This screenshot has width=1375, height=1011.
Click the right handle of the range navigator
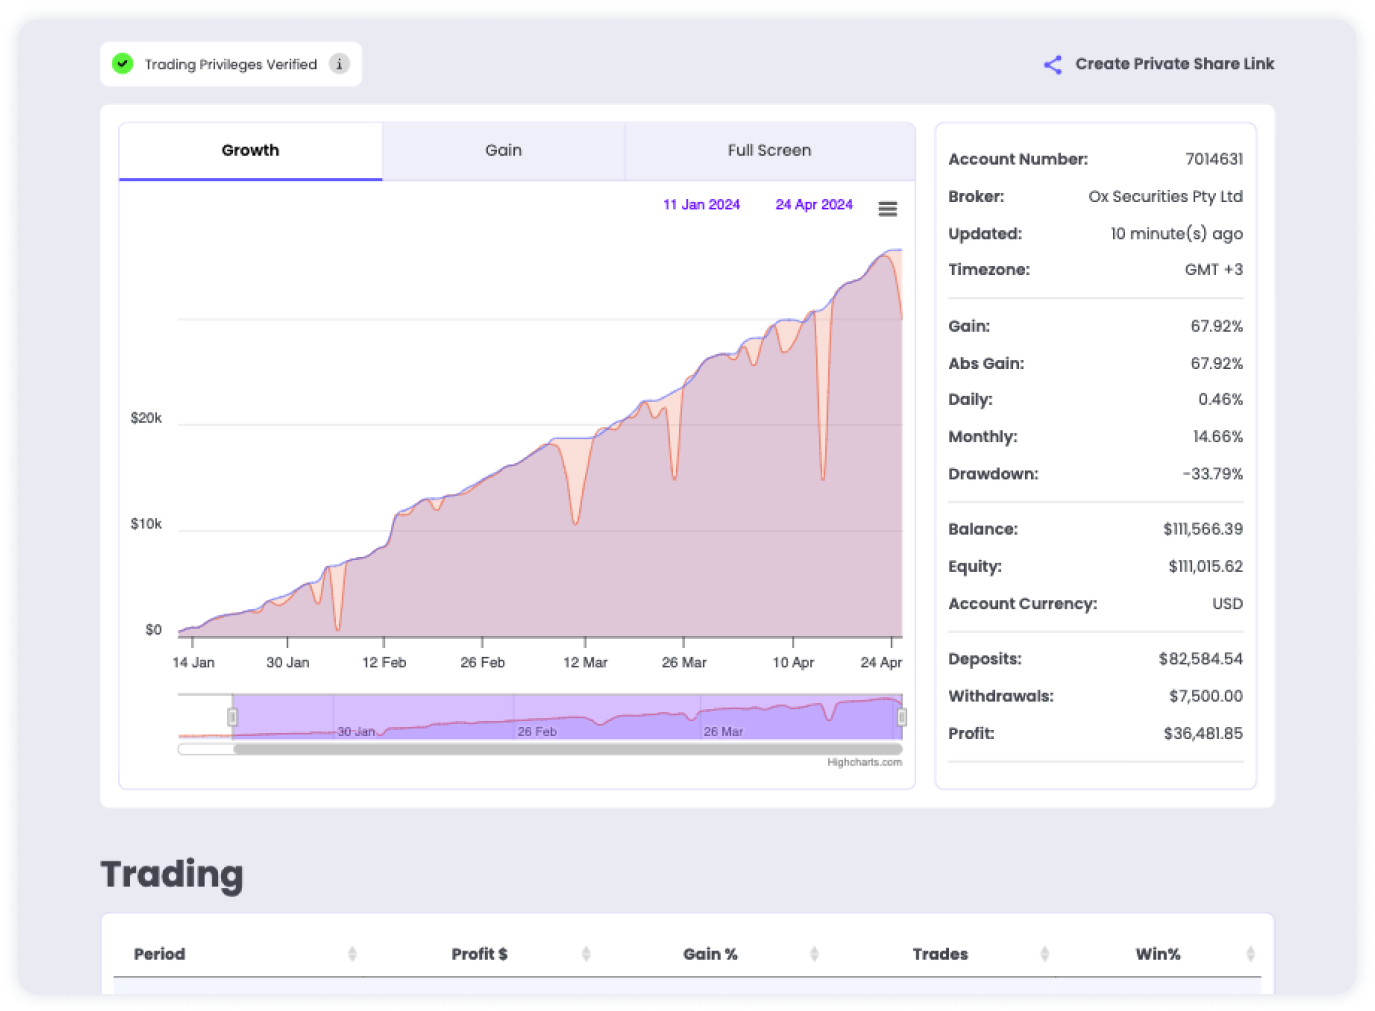(901, 716)
